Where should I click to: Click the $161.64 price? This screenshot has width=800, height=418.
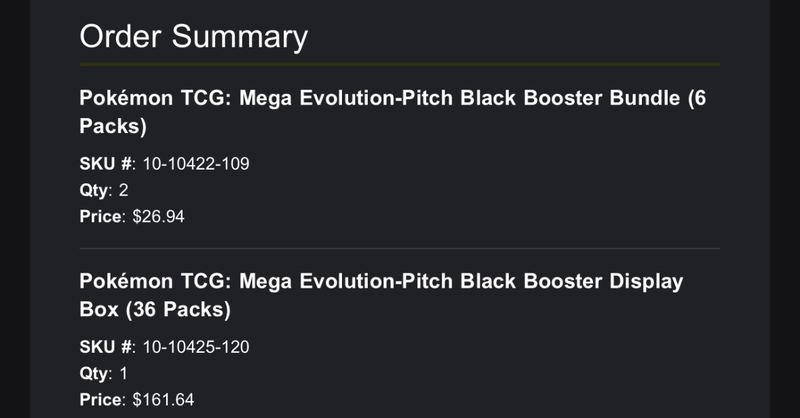163,400
